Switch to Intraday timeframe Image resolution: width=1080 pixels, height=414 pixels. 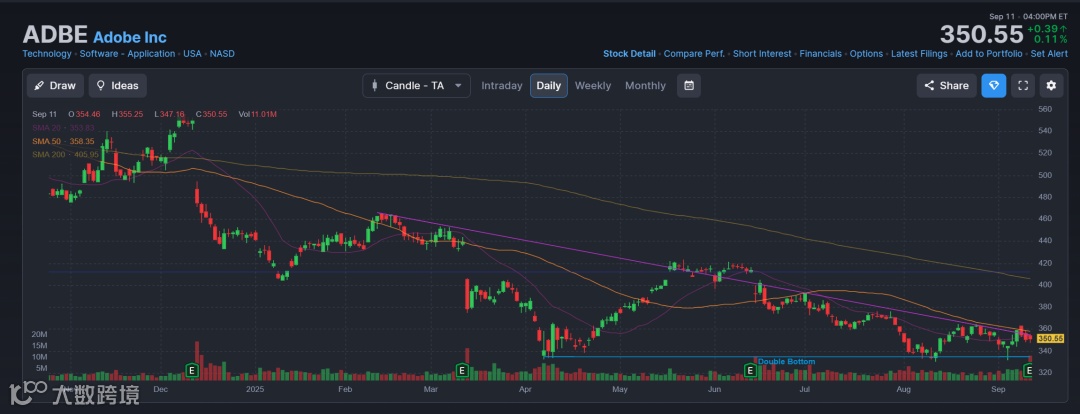tap(501, 85)
